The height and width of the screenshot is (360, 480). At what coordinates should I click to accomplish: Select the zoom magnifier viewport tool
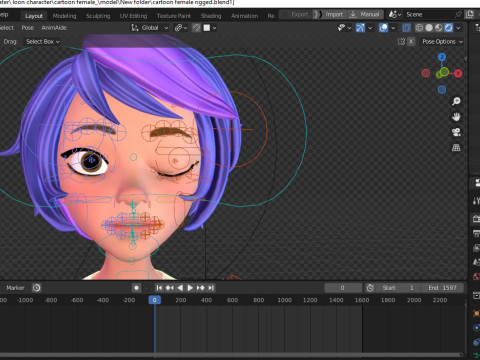[x=456, y=101]
